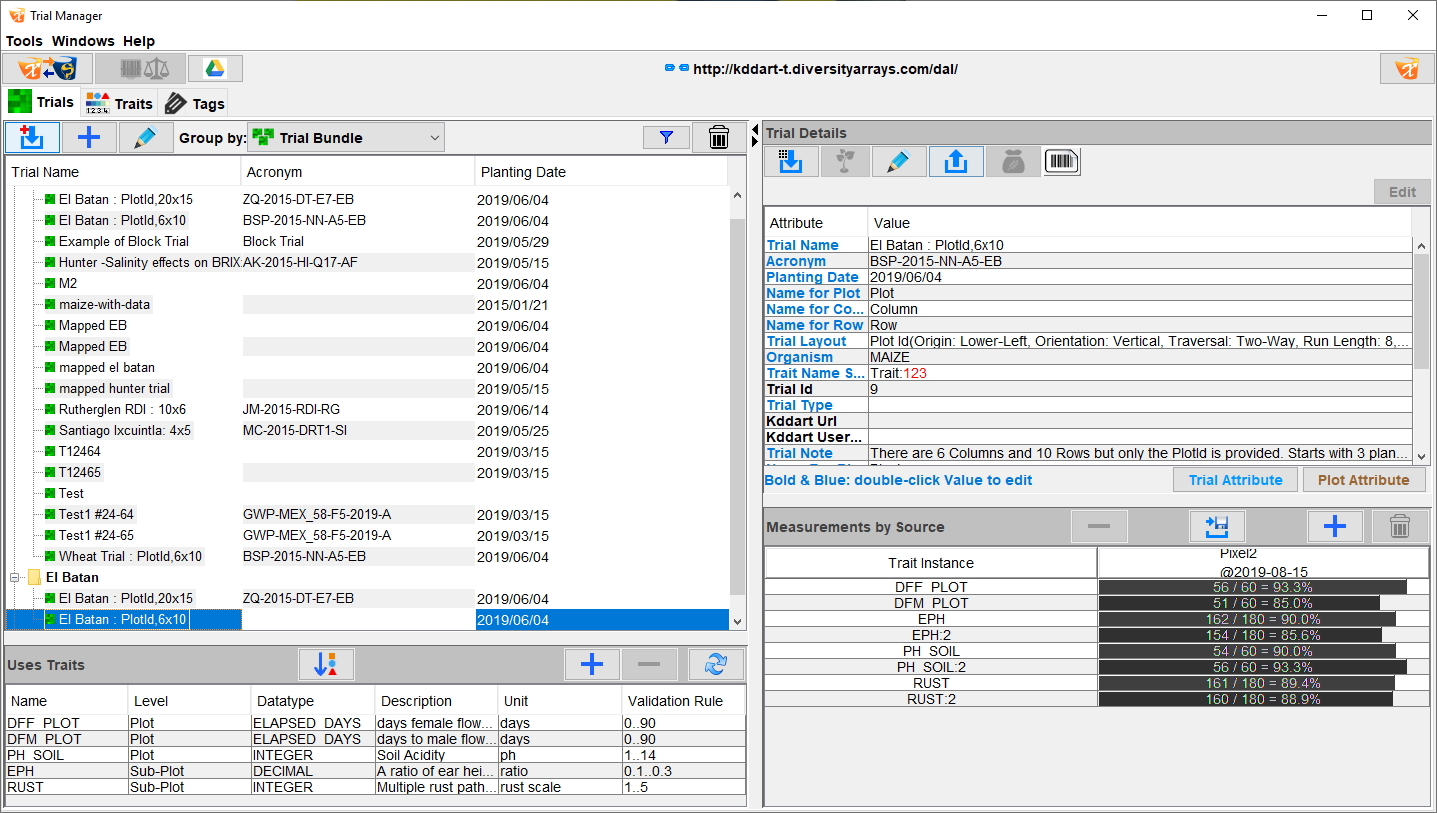This screenshot has width=1437, height=813.
Task: Click the sort traits order icon in Uses Traits
Action: click(327, 664)
